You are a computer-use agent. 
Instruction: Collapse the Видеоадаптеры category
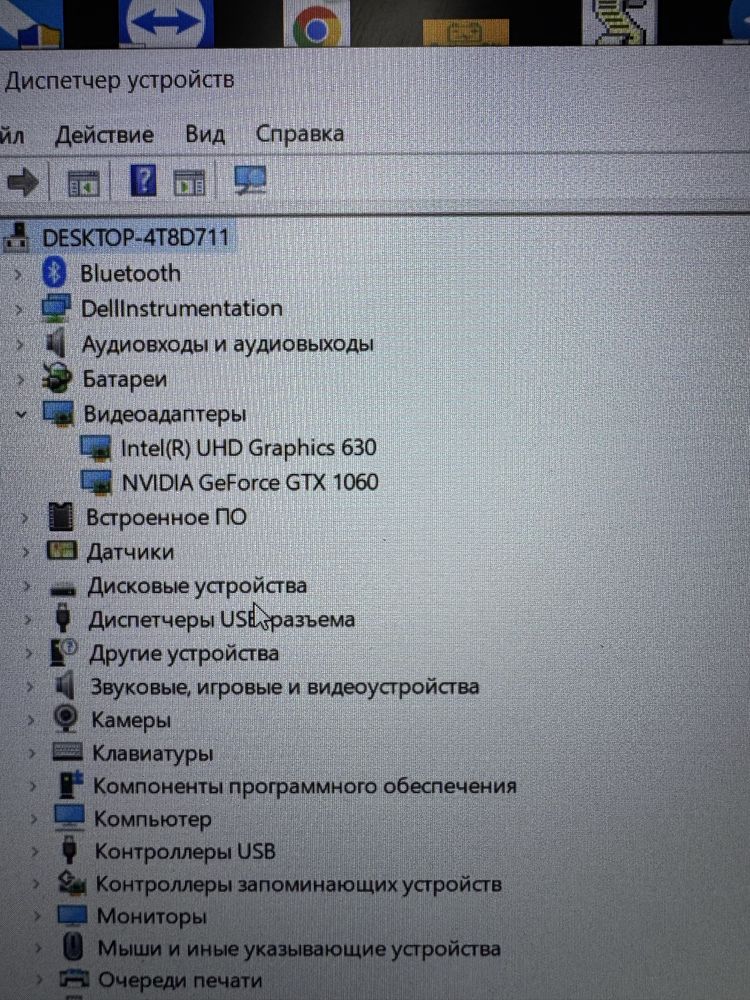[x=21, y=414]
